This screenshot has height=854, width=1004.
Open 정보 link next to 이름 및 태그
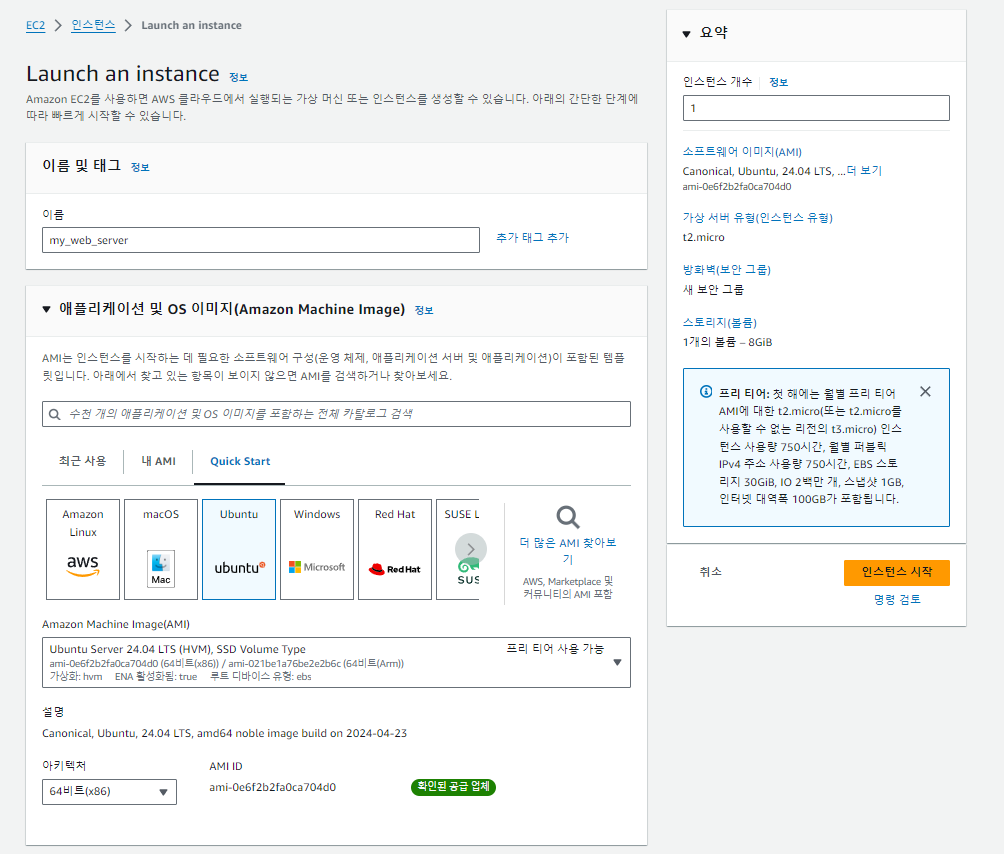point(140,167)
